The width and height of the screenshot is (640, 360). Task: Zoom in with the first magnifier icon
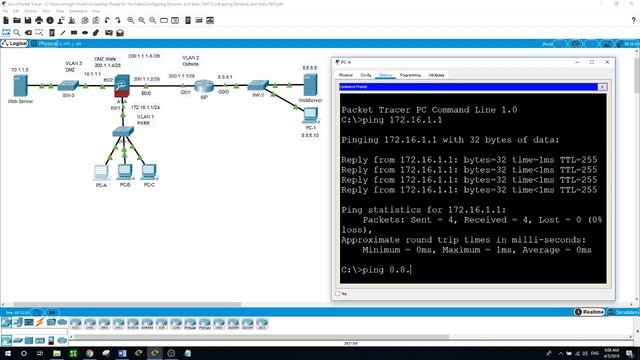coord(131,20)
